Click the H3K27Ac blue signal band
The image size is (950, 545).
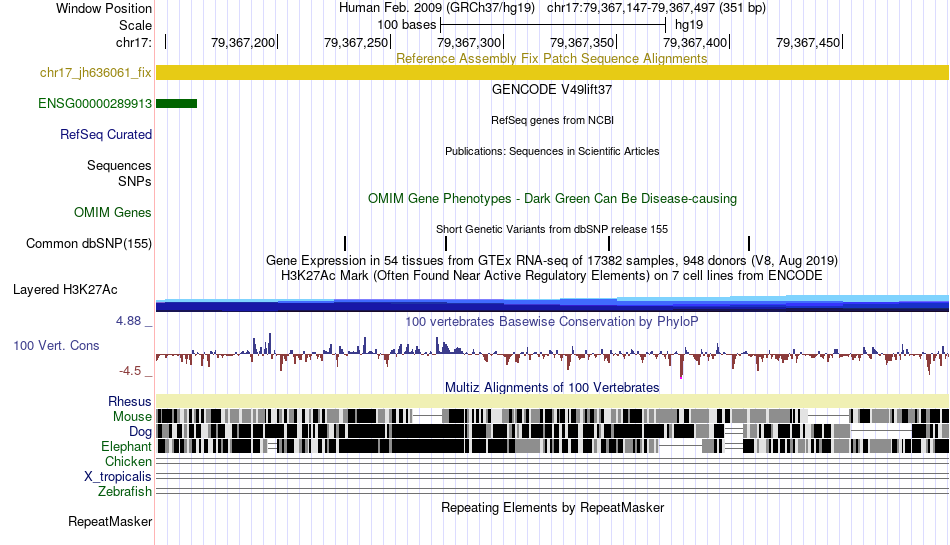(x=552, y=304)
